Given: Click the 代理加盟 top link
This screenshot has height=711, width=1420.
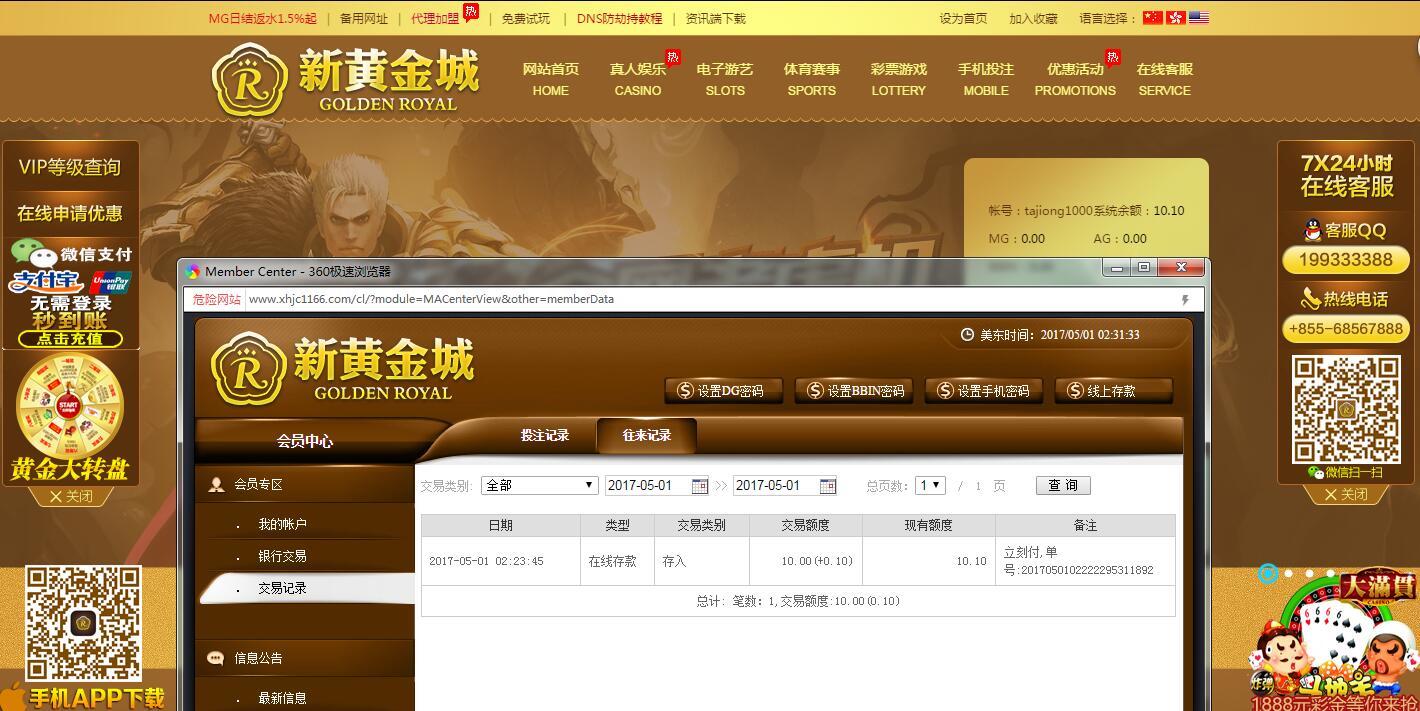Looking at the screenshot, I should 435,18.
